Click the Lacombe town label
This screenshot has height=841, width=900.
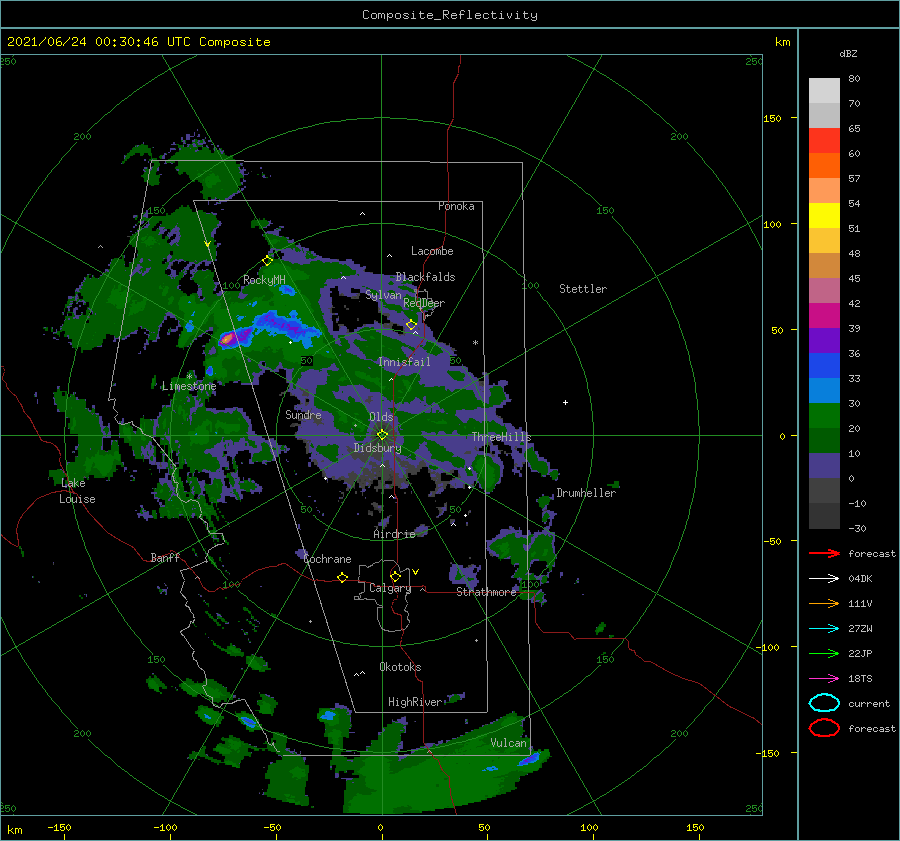click(432, 251)
